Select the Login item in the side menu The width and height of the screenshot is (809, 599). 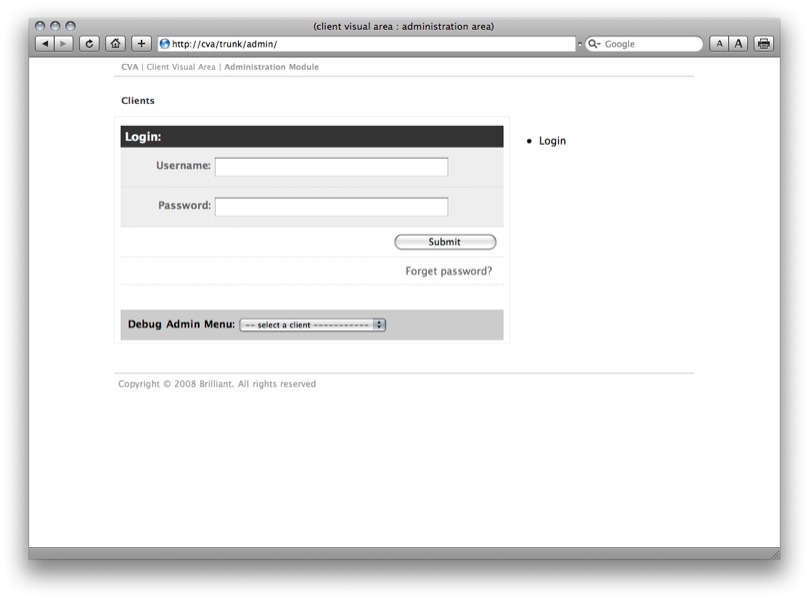point(552,141)
